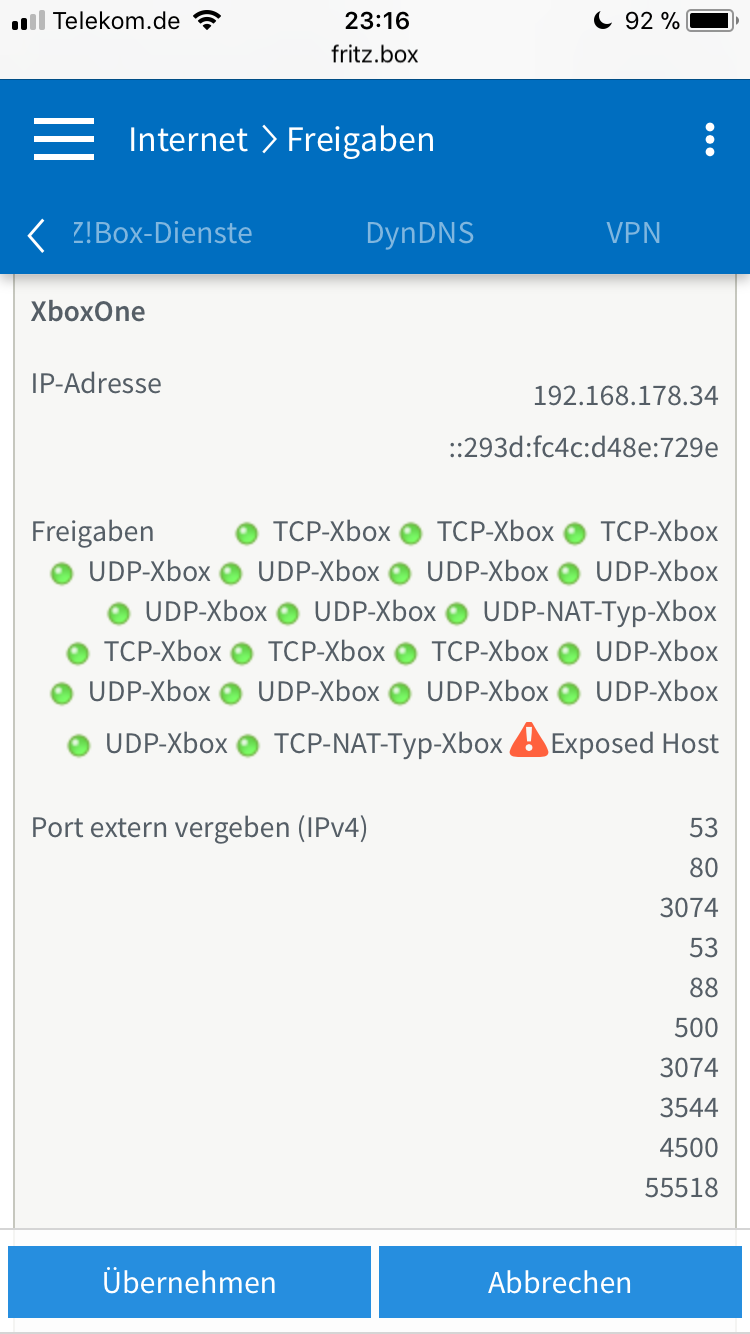Tap the Wi-Fi icon in status bar
Screen dimensions: 750x1334
[208, 21]
